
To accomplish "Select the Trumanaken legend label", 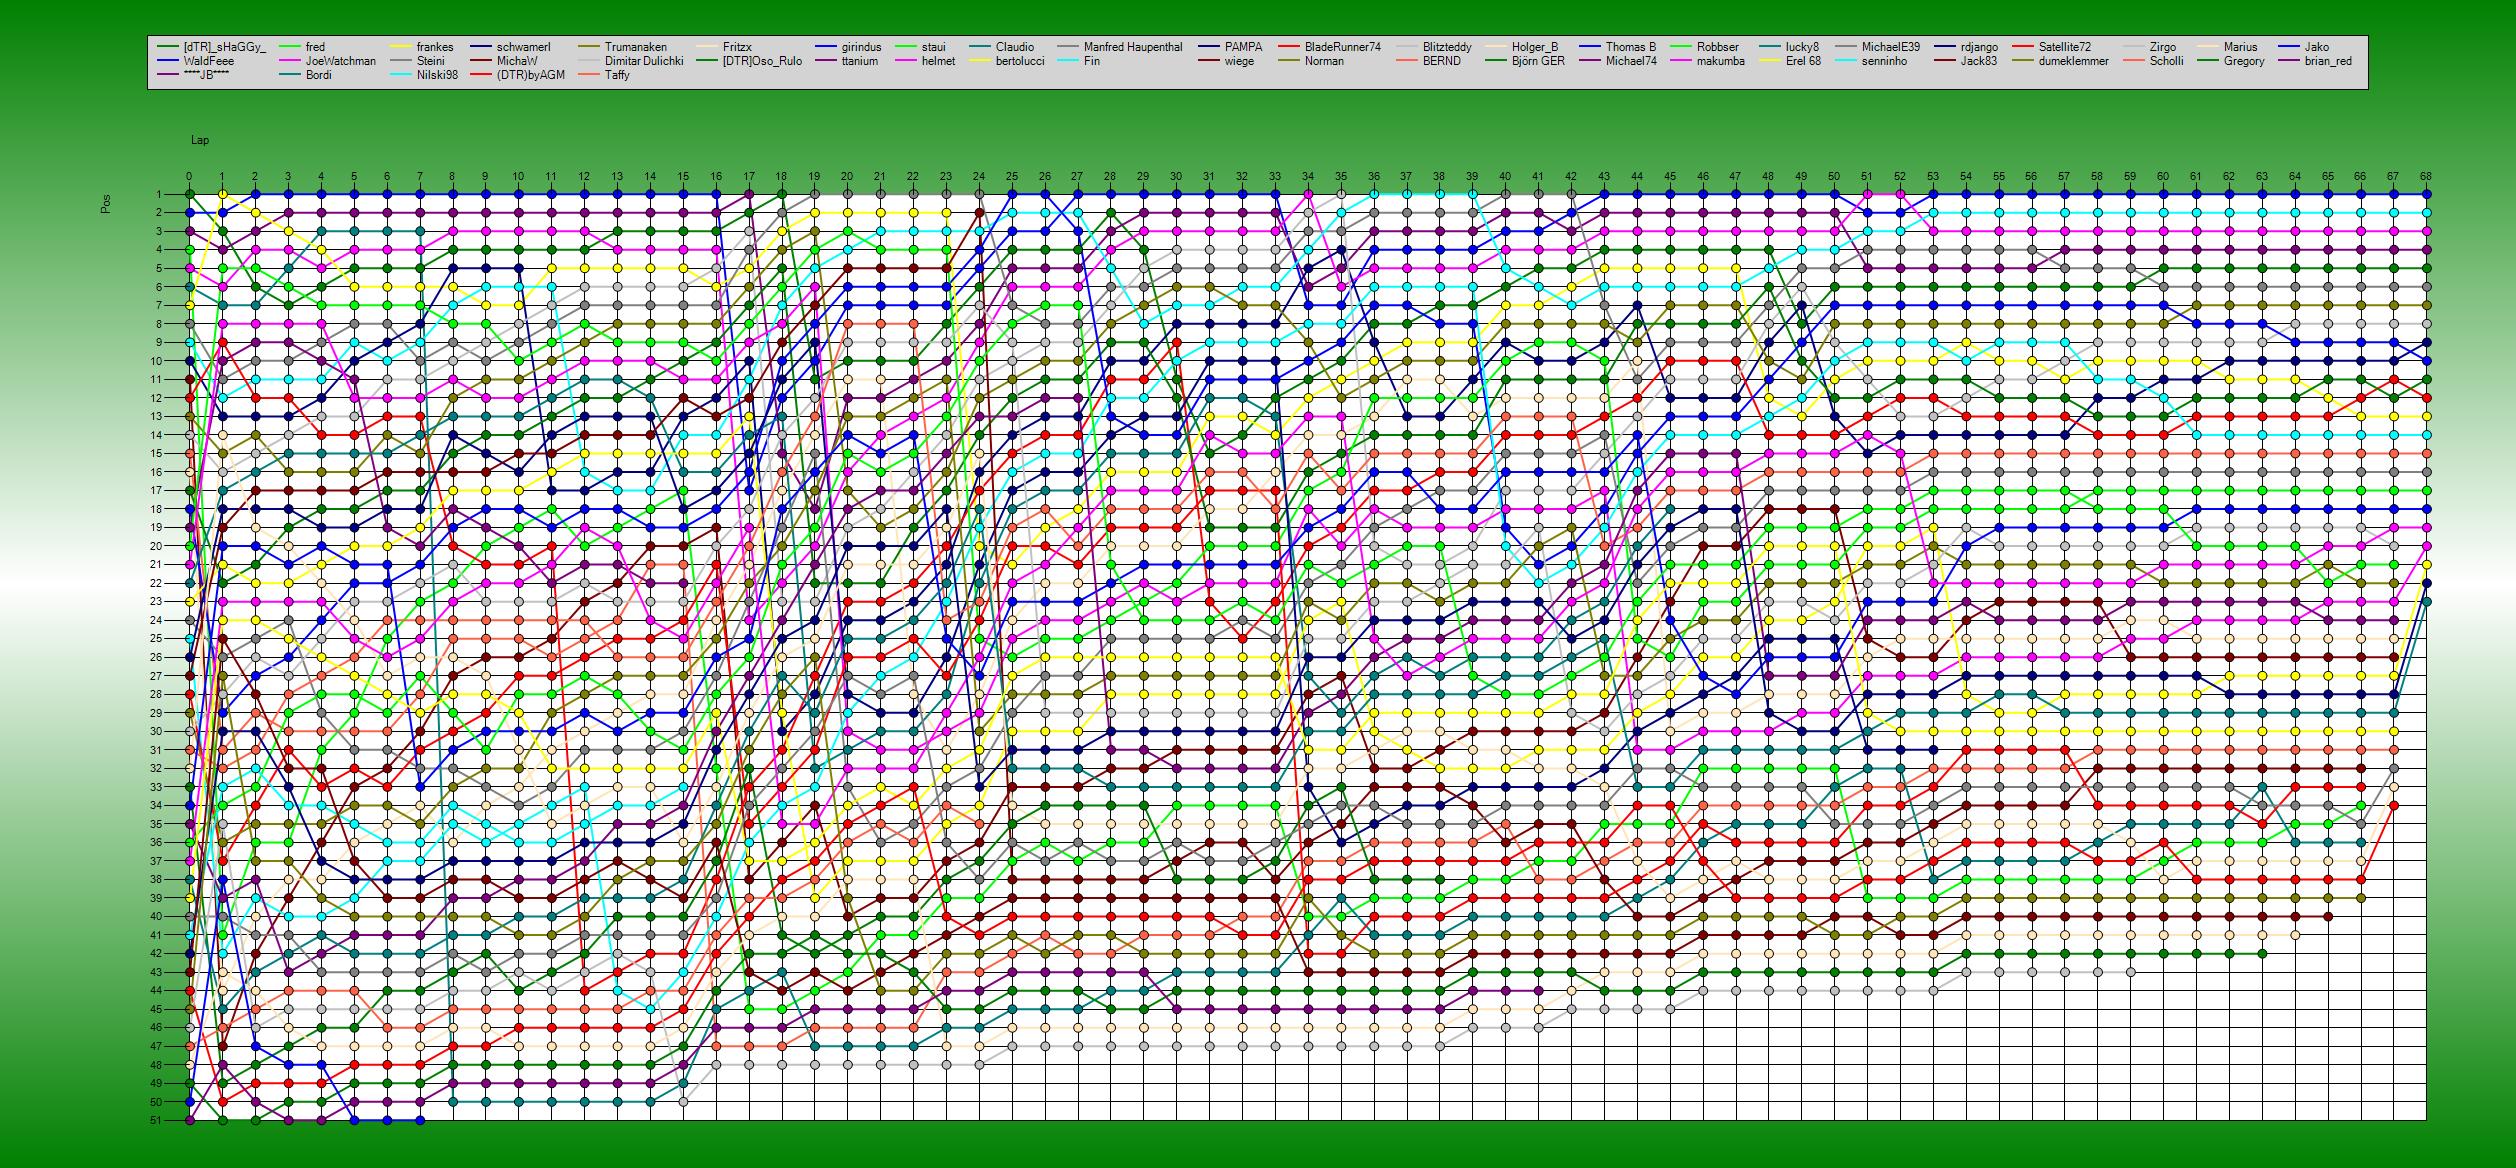I will (636, 47).
